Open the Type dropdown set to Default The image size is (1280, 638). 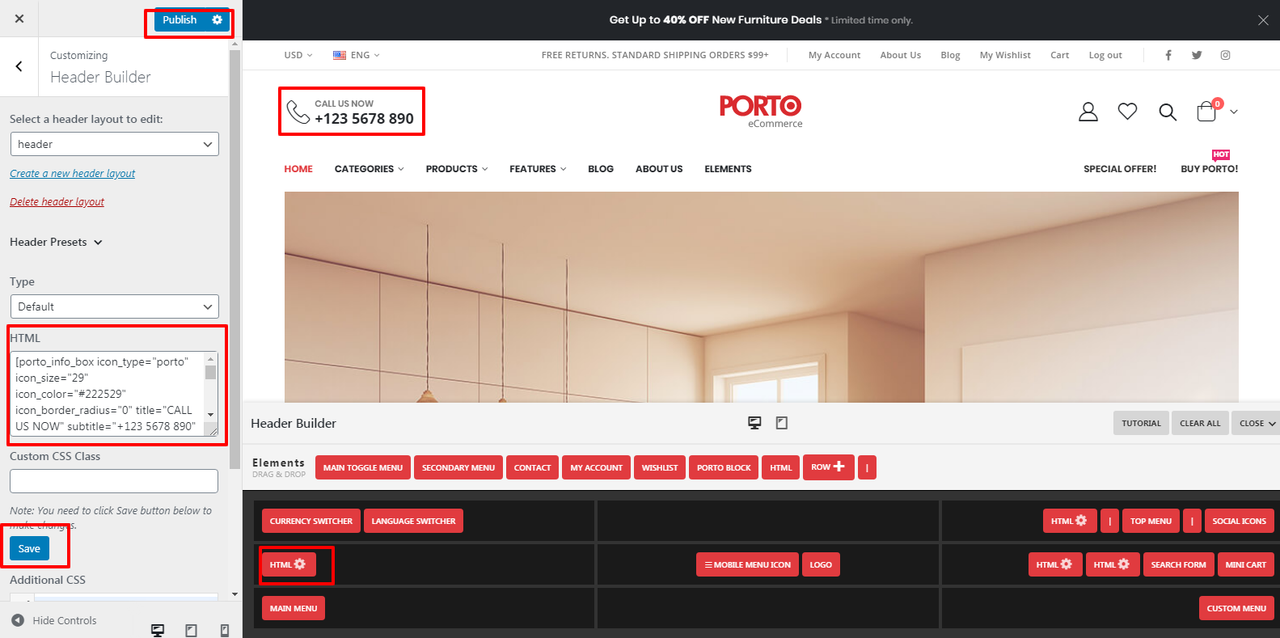click(114, 306)
